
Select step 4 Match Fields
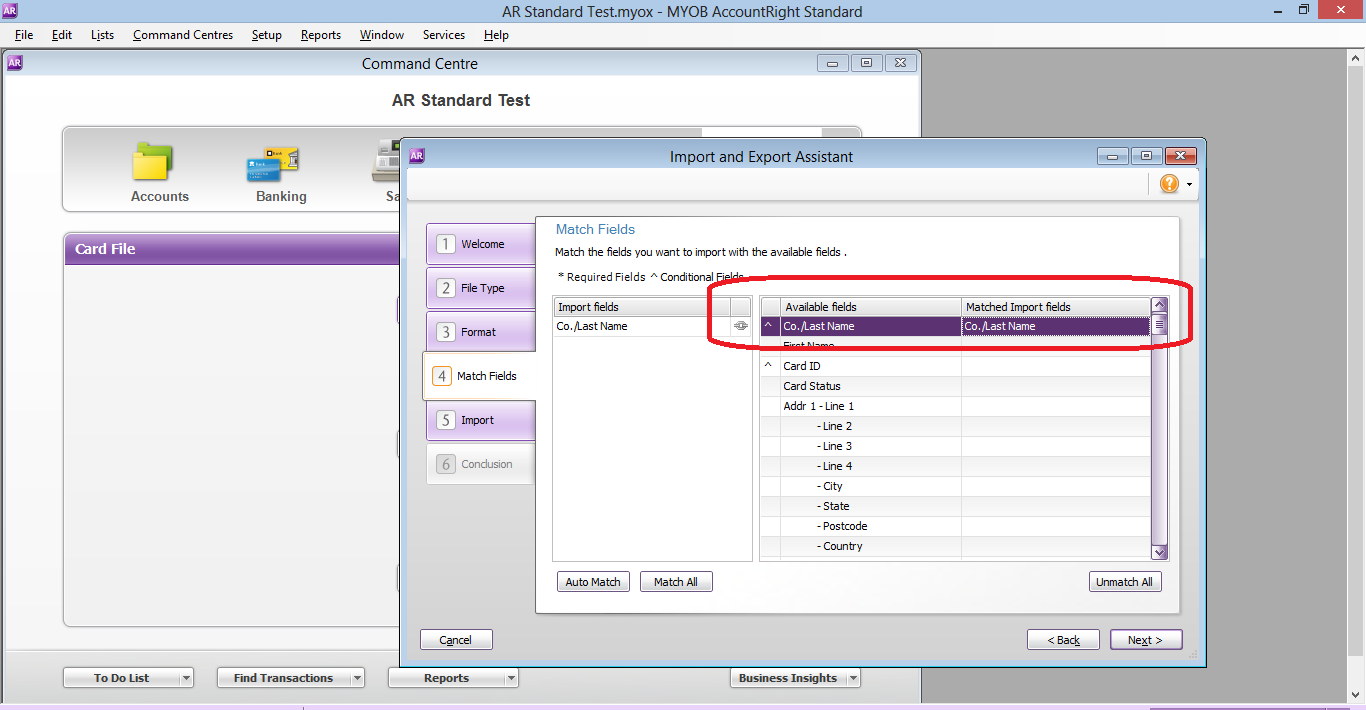click(x=480, y=376)
